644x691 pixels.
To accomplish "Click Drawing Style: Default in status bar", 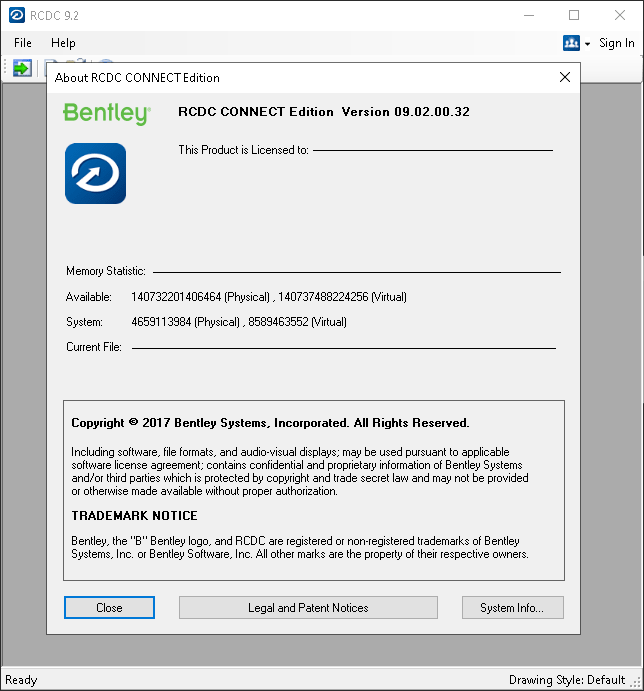I will (567, 680).
